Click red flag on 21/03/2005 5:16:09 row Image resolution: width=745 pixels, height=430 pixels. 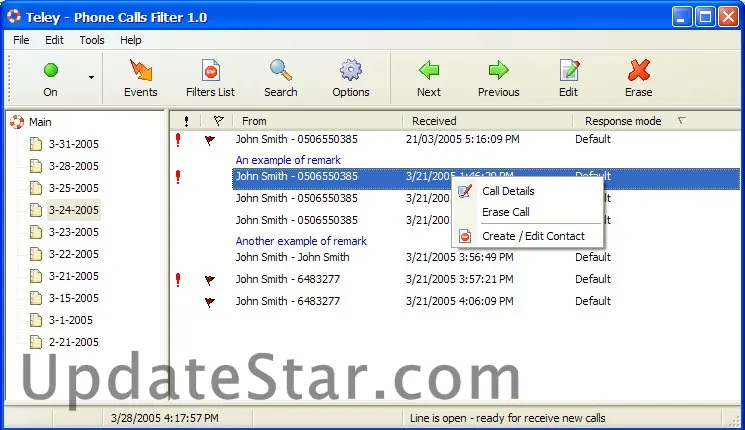210,140
